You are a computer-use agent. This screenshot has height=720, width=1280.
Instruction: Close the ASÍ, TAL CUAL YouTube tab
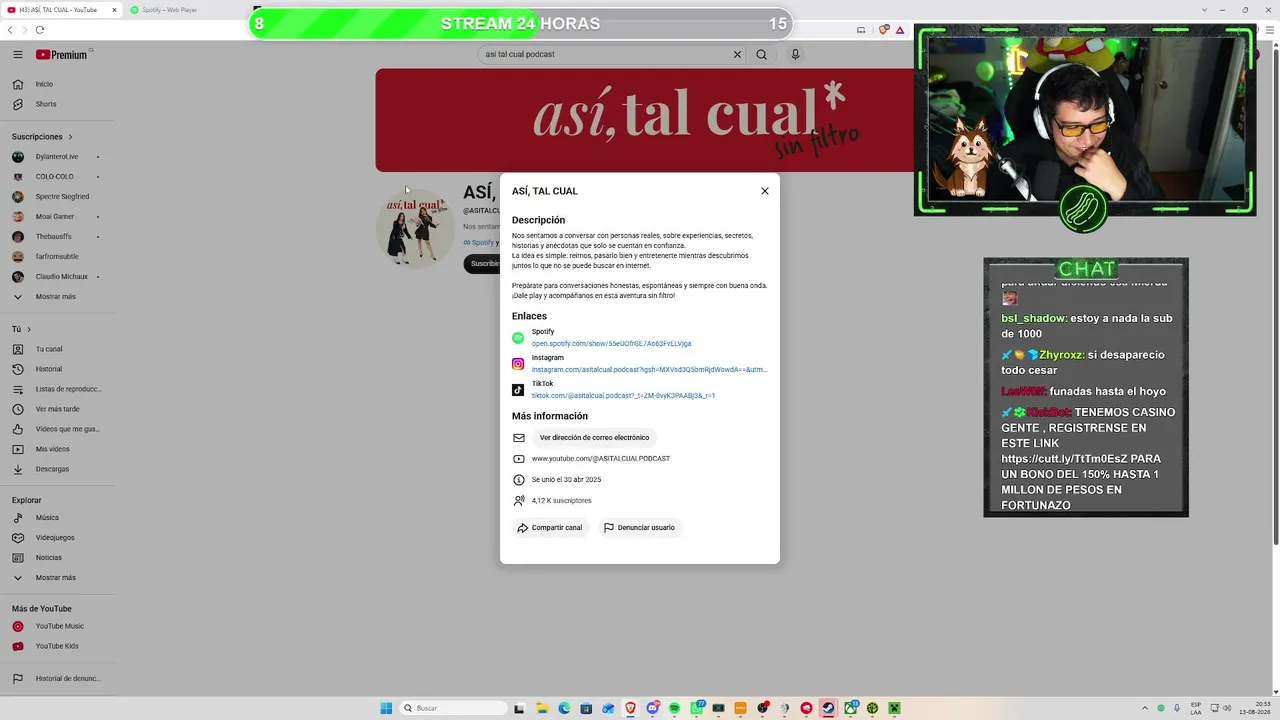point(114,10)
